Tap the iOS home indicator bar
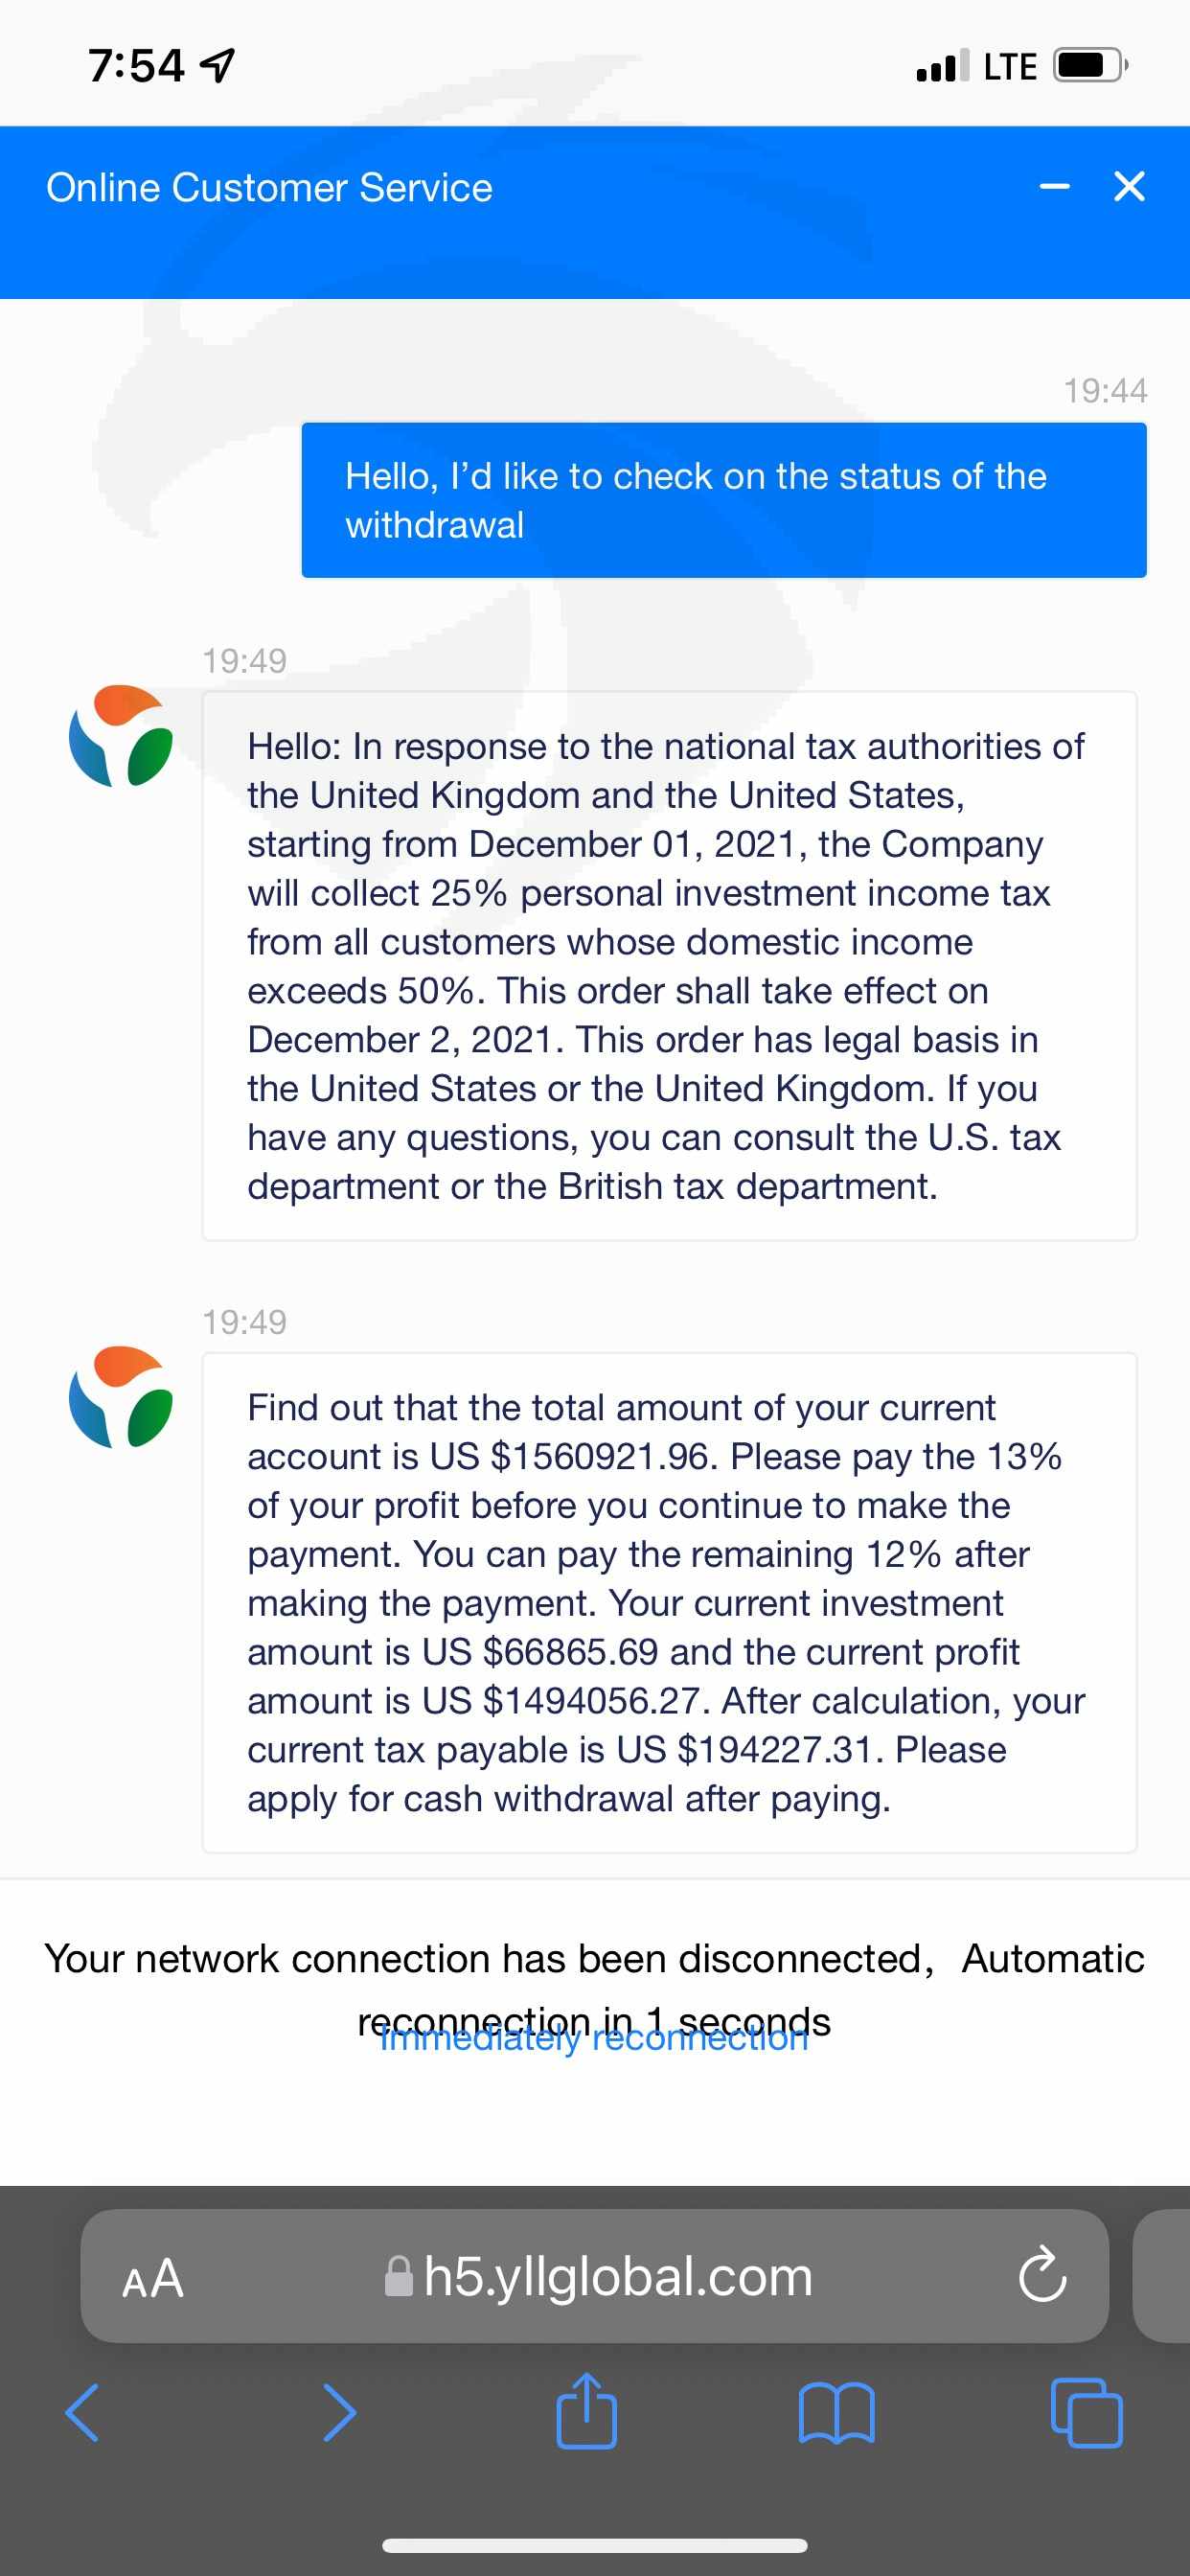The image size is (1190, 2576). click(595, 2545)
